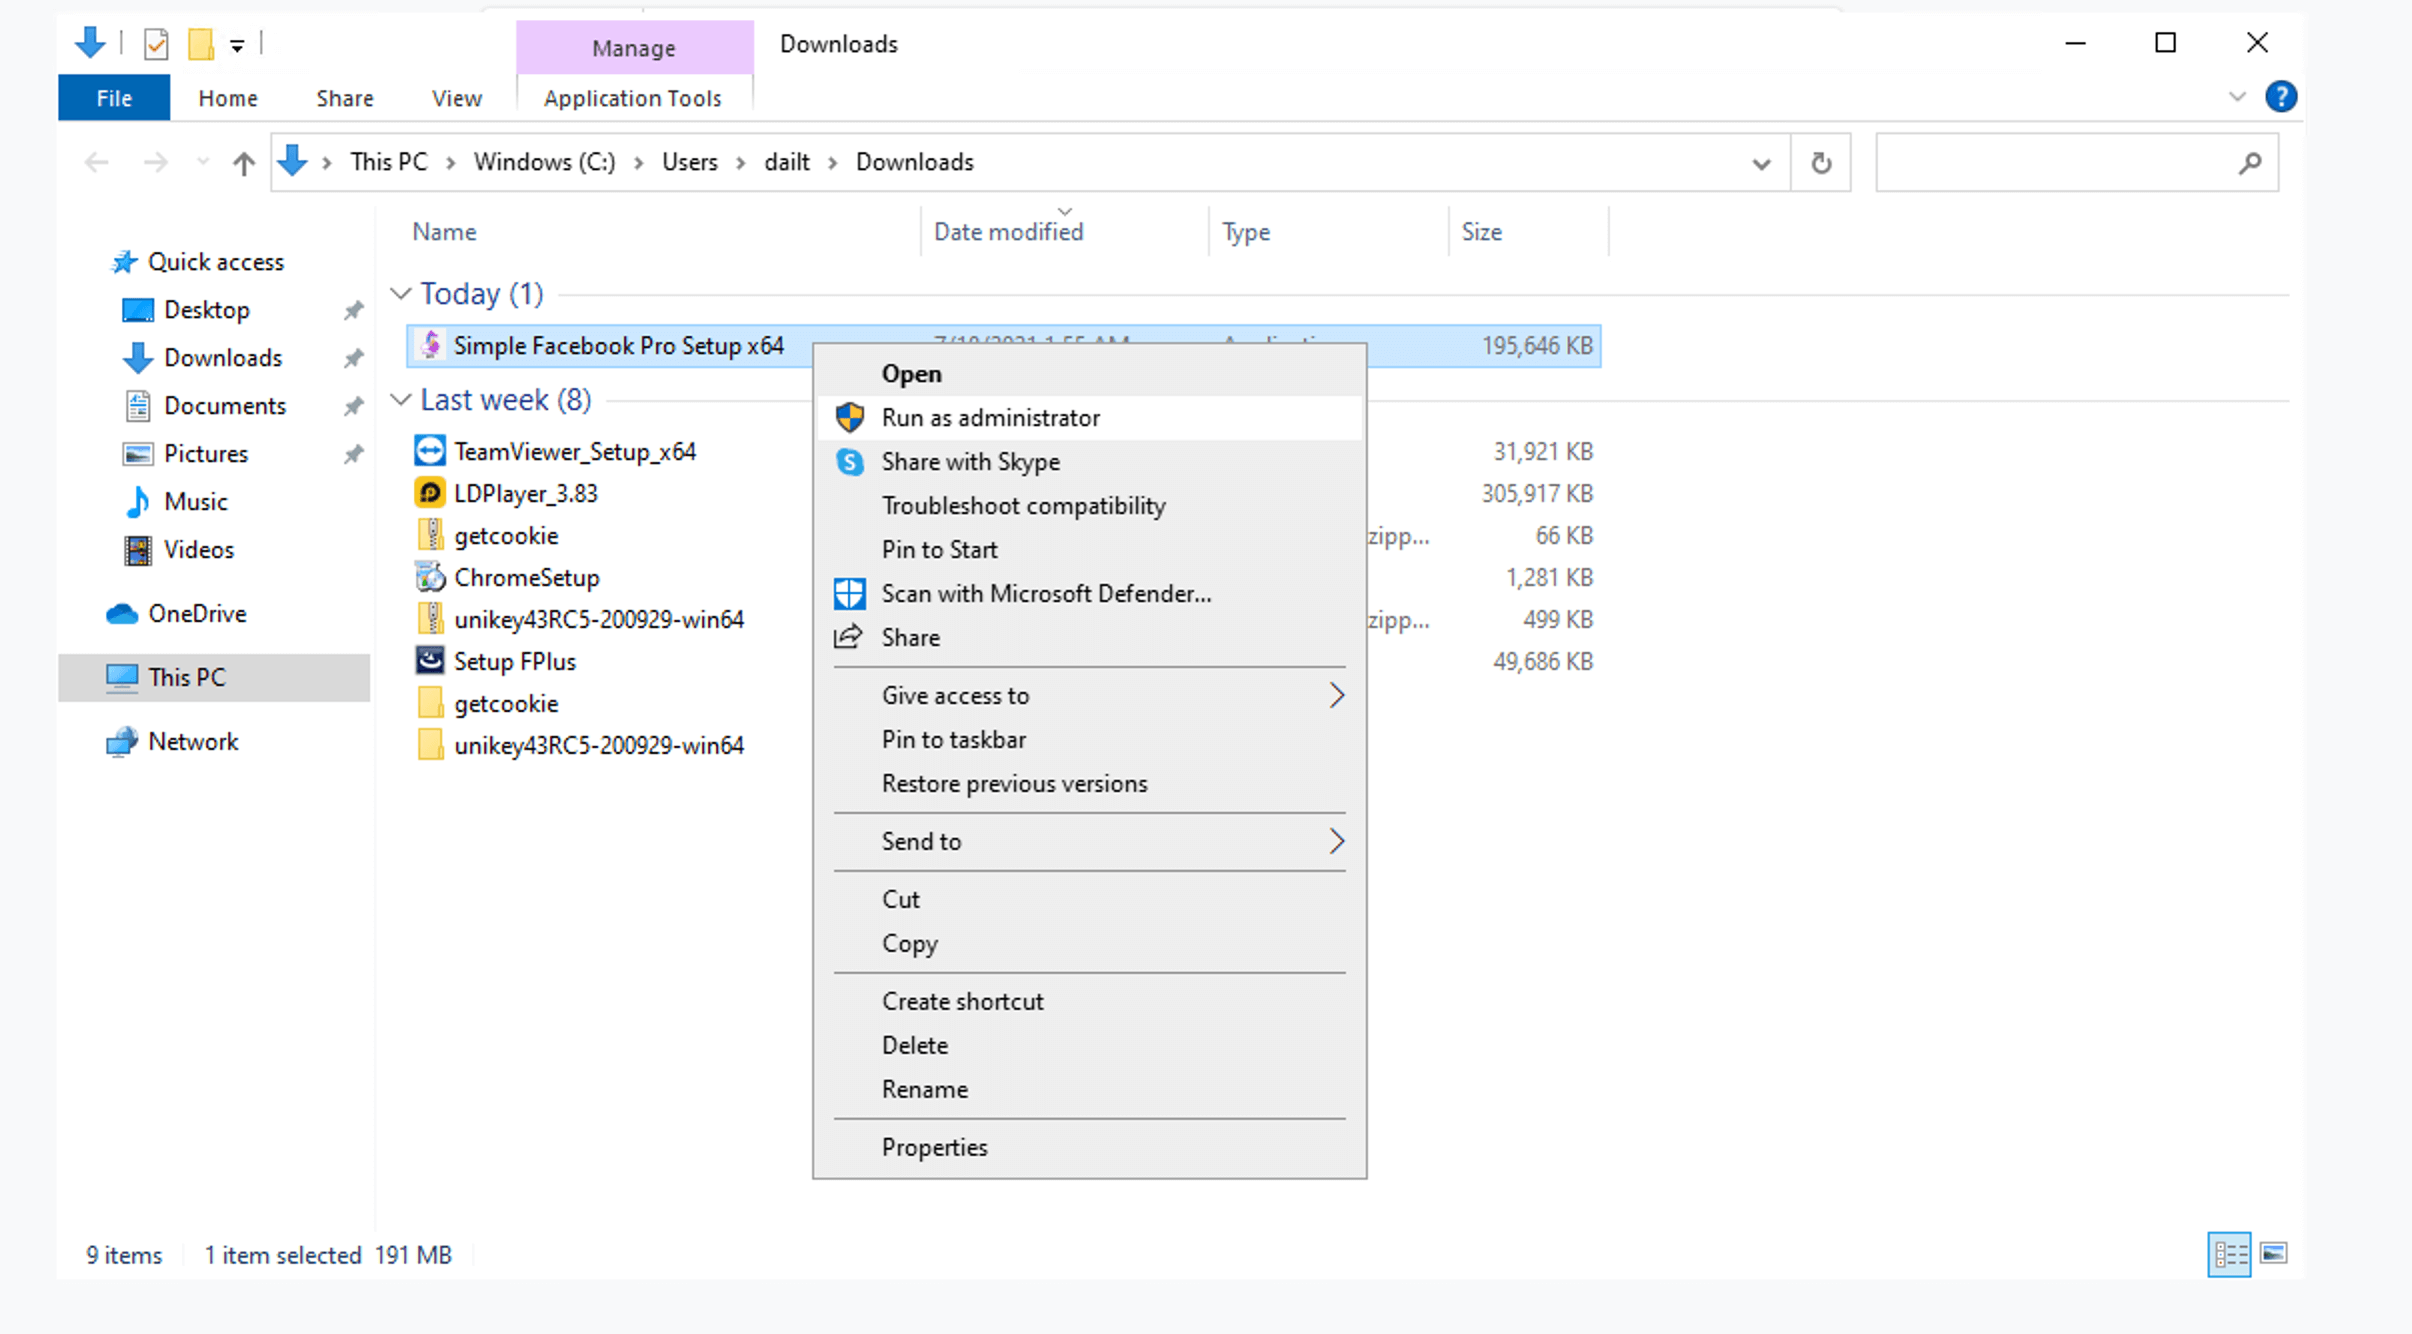
Task: Click the Desktop folder icon
Action: tap(140, 310)
